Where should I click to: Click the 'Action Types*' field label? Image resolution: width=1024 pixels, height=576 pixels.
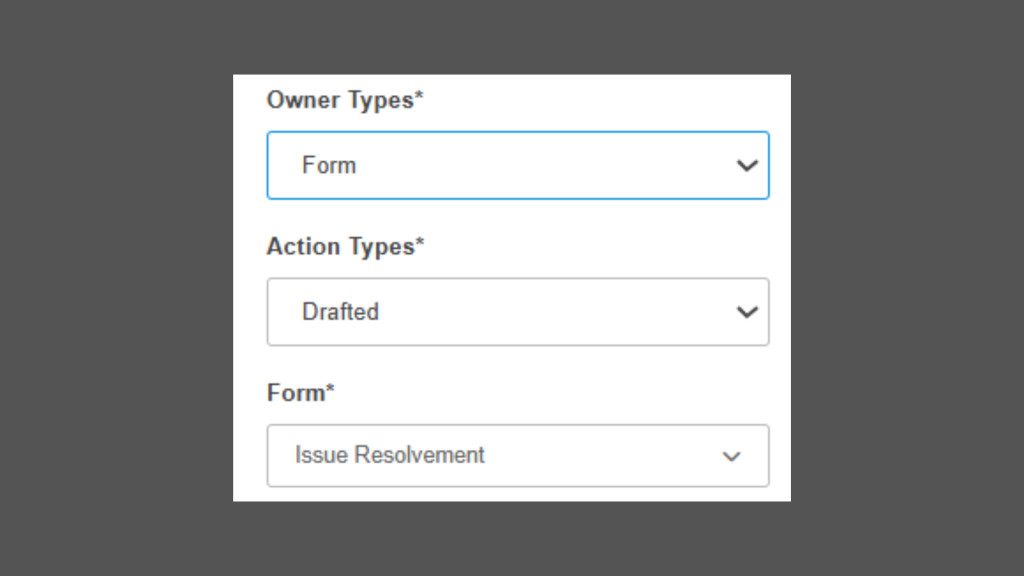pyautogui.click(x=340, y=246)
